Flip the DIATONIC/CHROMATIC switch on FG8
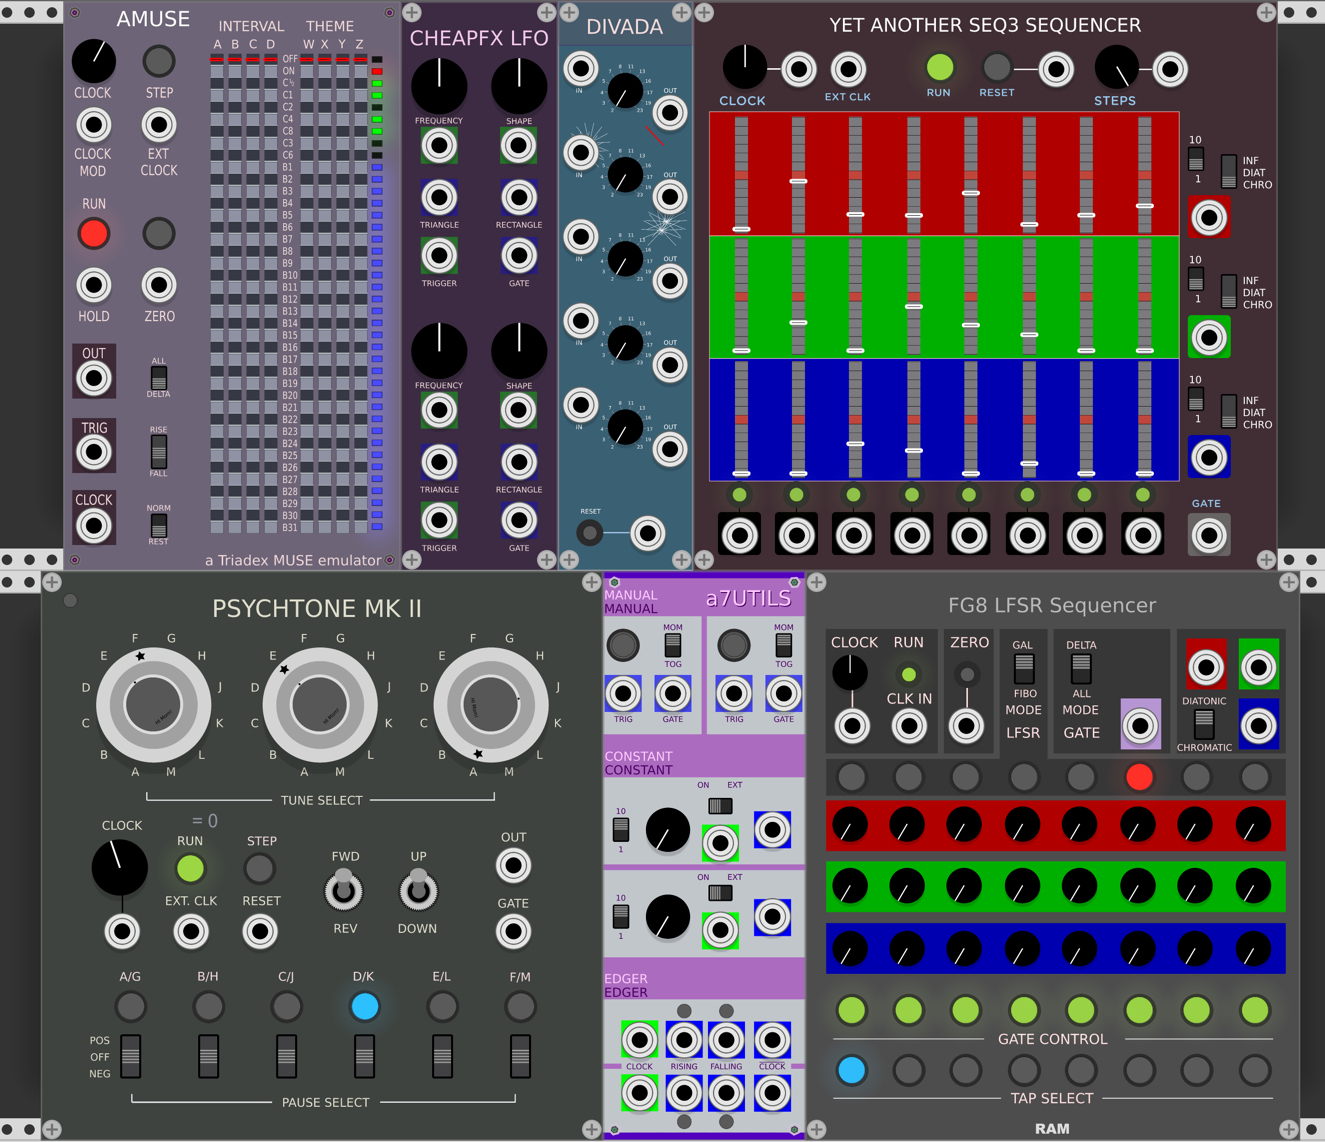The width and height of the screenshot is (1325, 1142). [1204, 725]
